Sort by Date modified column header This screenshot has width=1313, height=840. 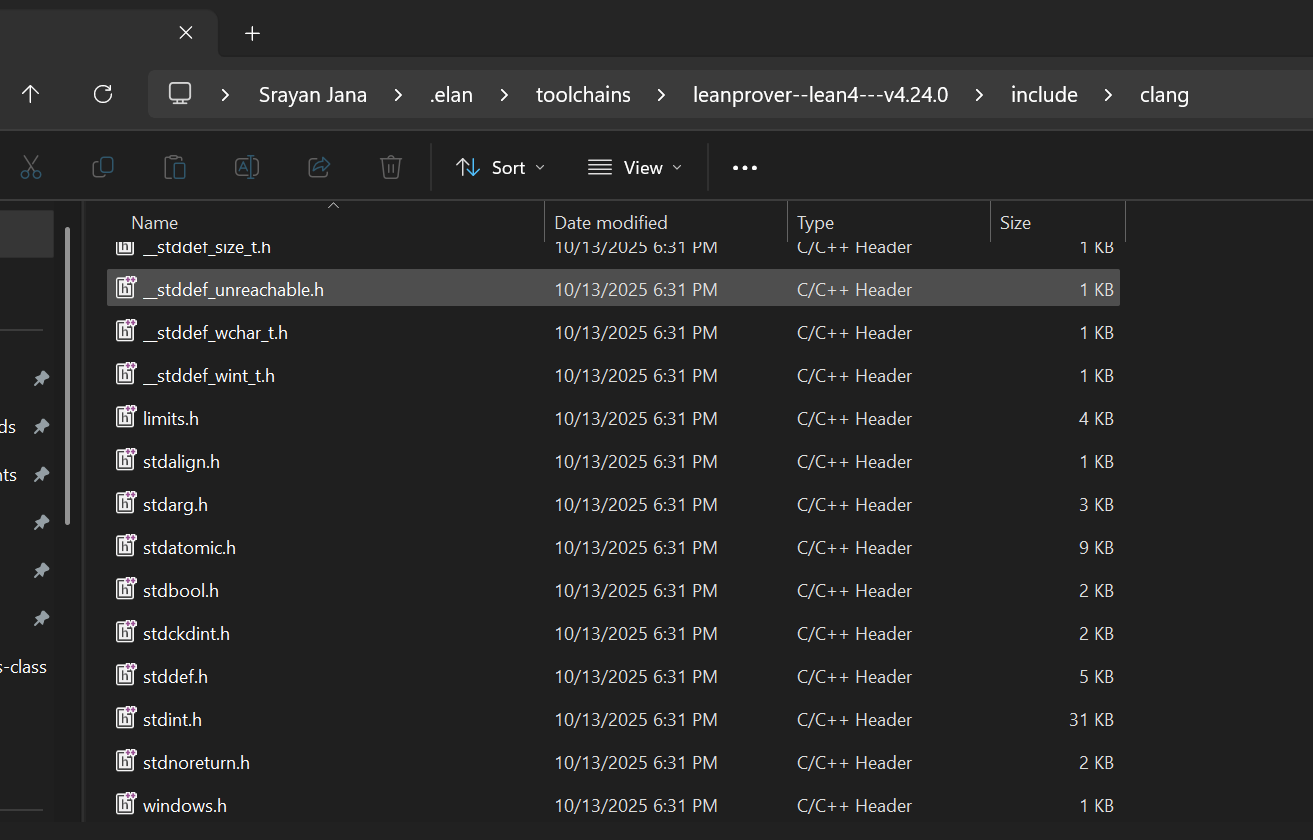click(611, 223)
